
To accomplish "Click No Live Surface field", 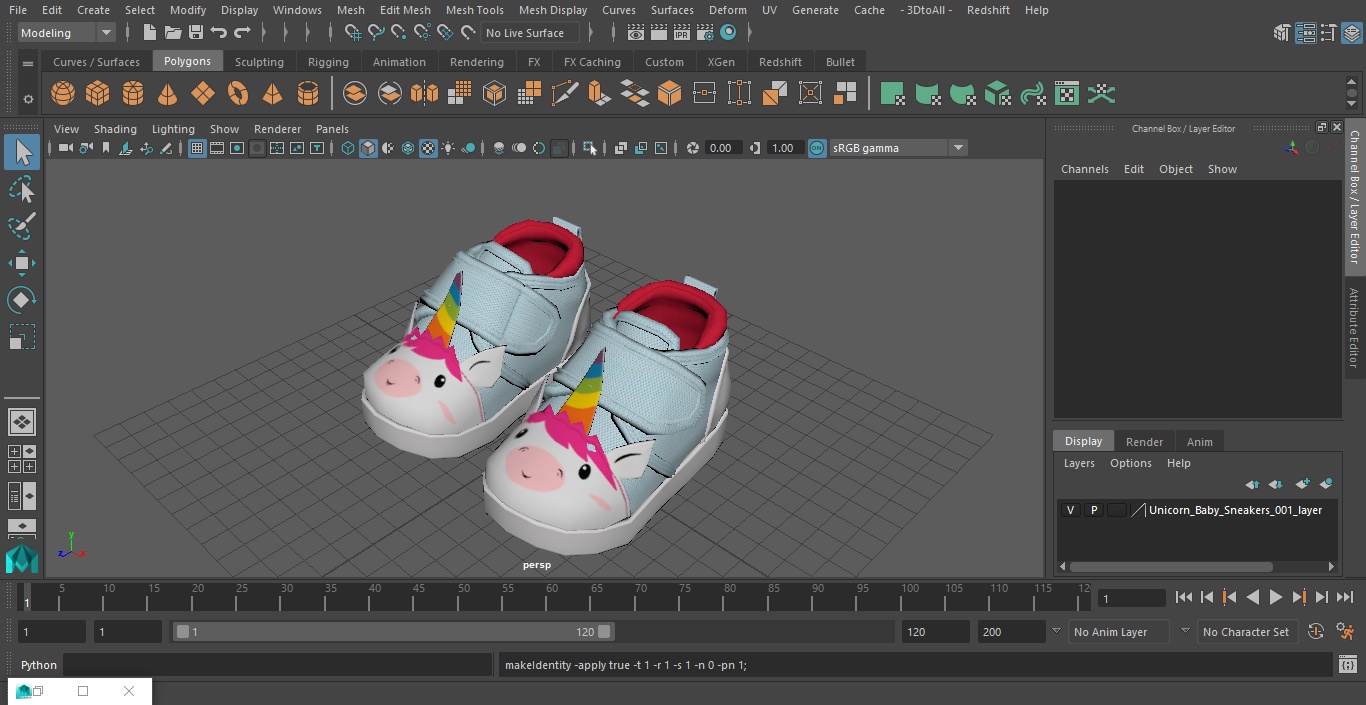I will 530,33.
